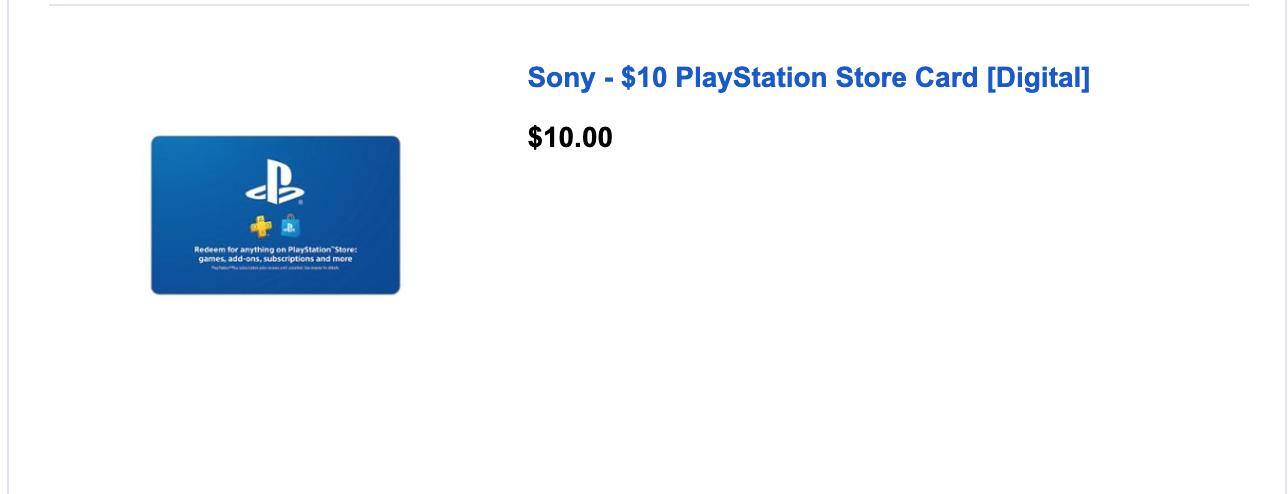
Task: Select the $10.00 price text
Action: pos(570,138)
